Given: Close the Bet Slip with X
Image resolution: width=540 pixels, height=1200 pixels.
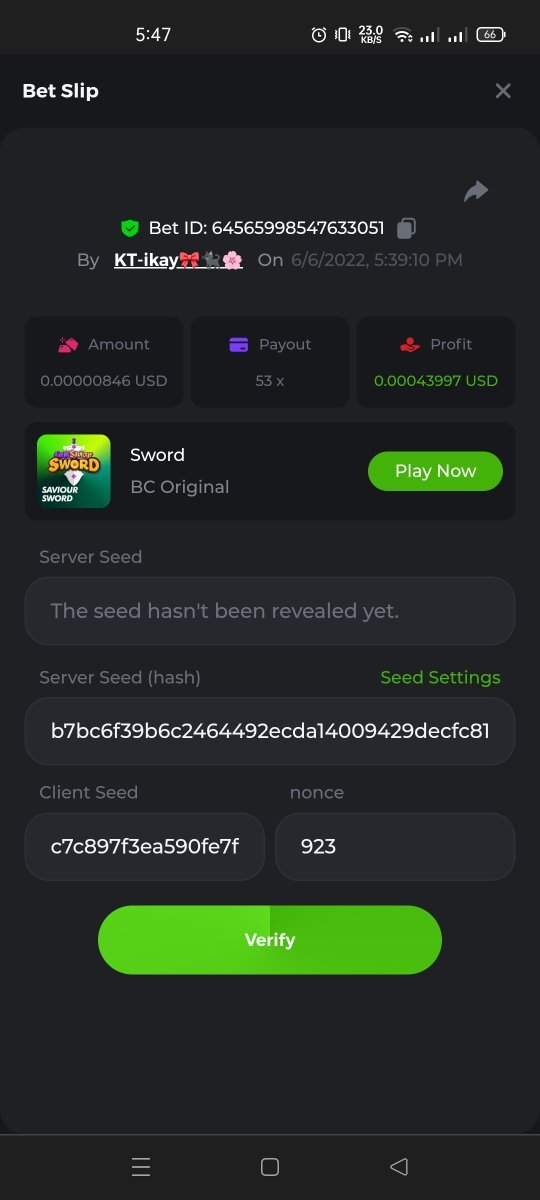Looking at the screenshot, I should 503,91.
